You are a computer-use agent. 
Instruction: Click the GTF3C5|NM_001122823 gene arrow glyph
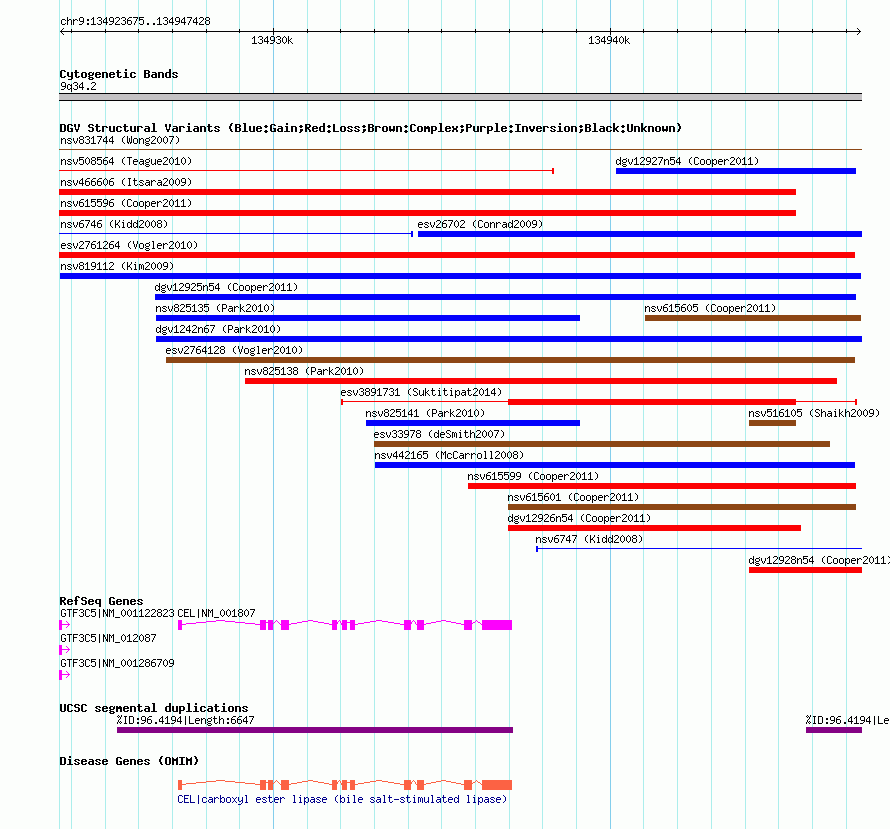[65, 625]
